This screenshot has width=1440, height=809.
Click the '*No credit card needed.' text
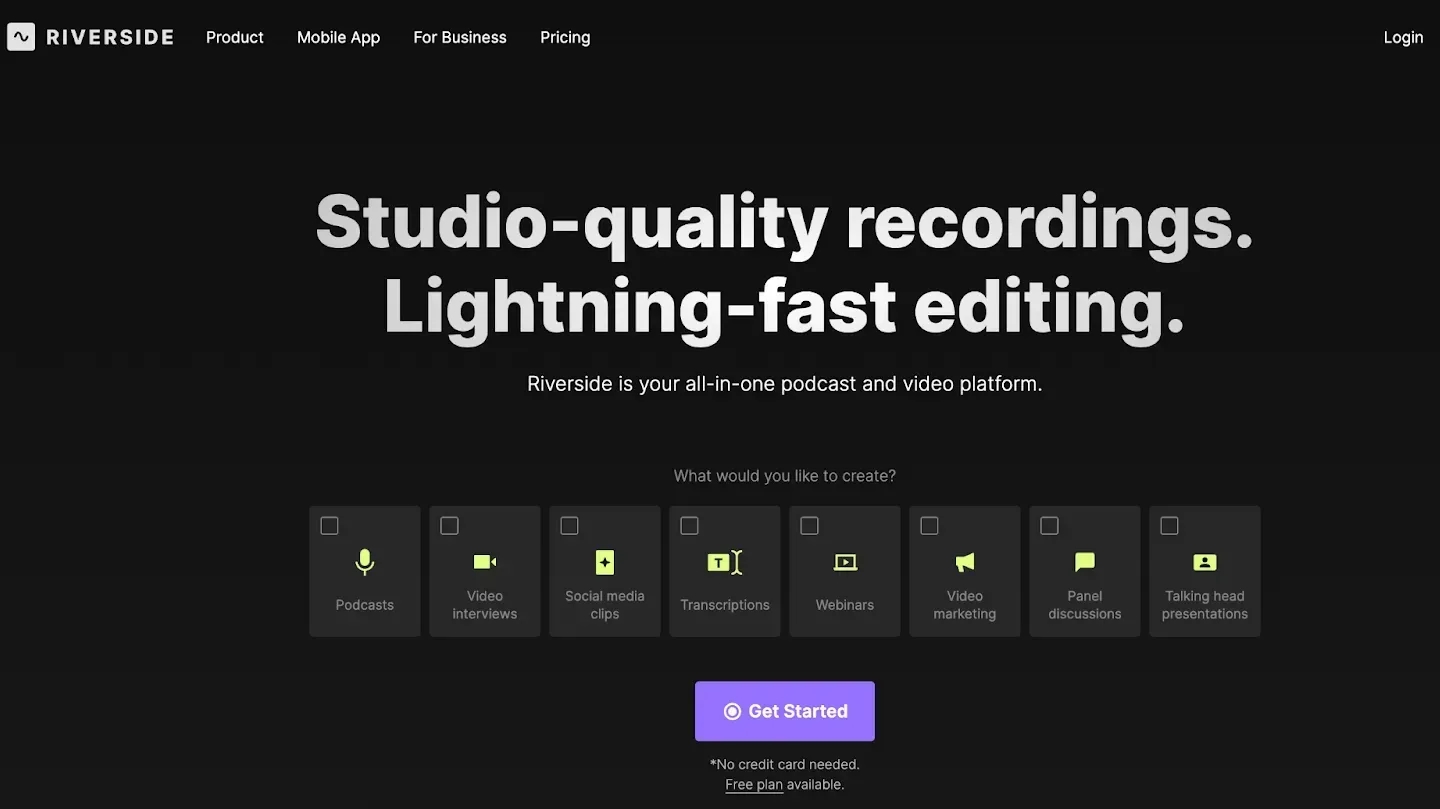(x=785, y=764)
